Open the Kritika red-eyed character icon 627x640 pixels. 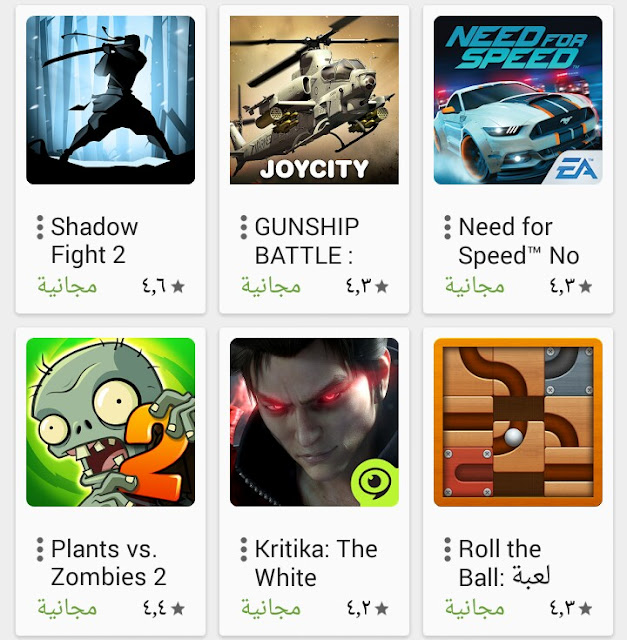tap(314, 422)
